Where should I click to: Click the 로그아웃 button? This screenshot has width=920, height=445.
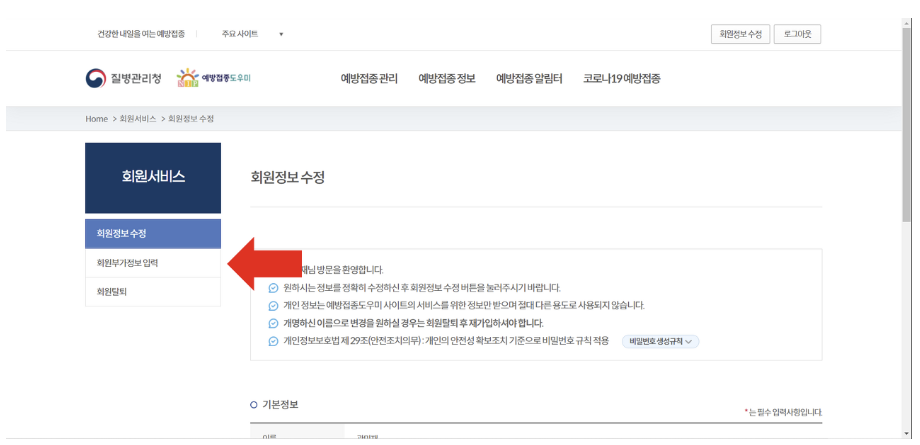tap(797, 34)
